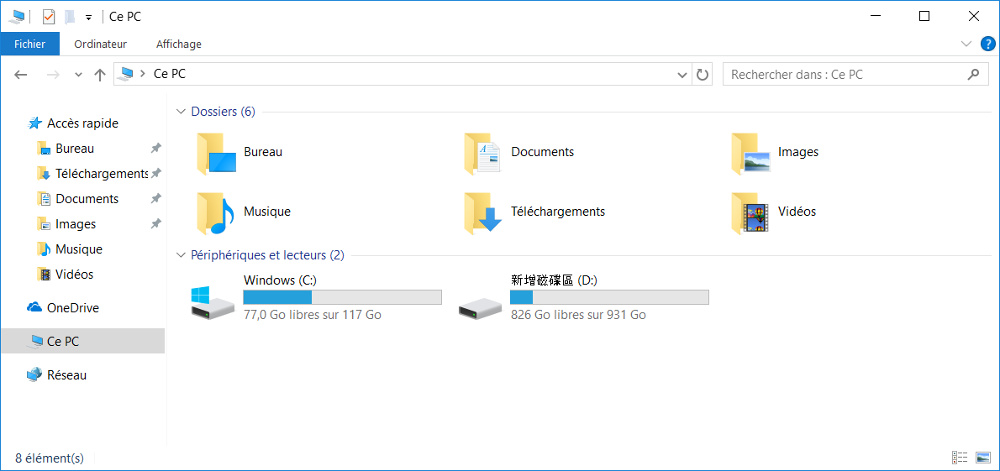
Task: Select OneDrive in the navigation pane
Action: tap(72, 308)
